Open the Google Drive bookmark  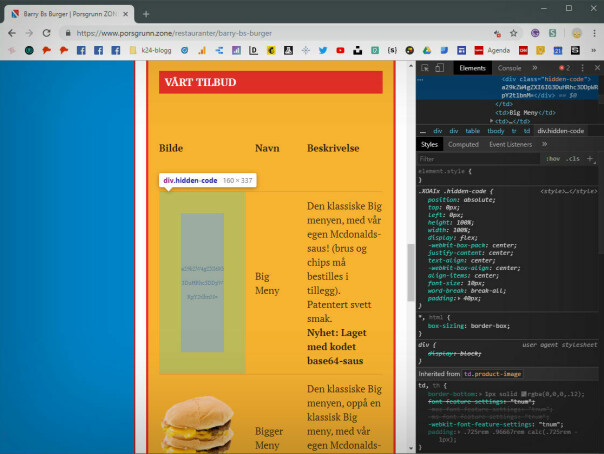(427, 50)
